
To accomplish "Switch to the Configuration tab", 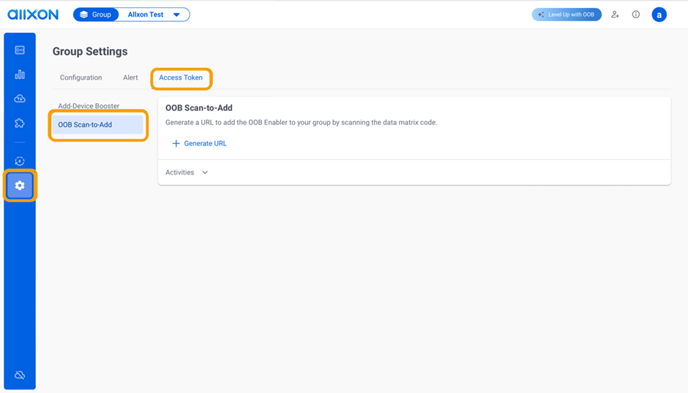I will coord(81,78).
